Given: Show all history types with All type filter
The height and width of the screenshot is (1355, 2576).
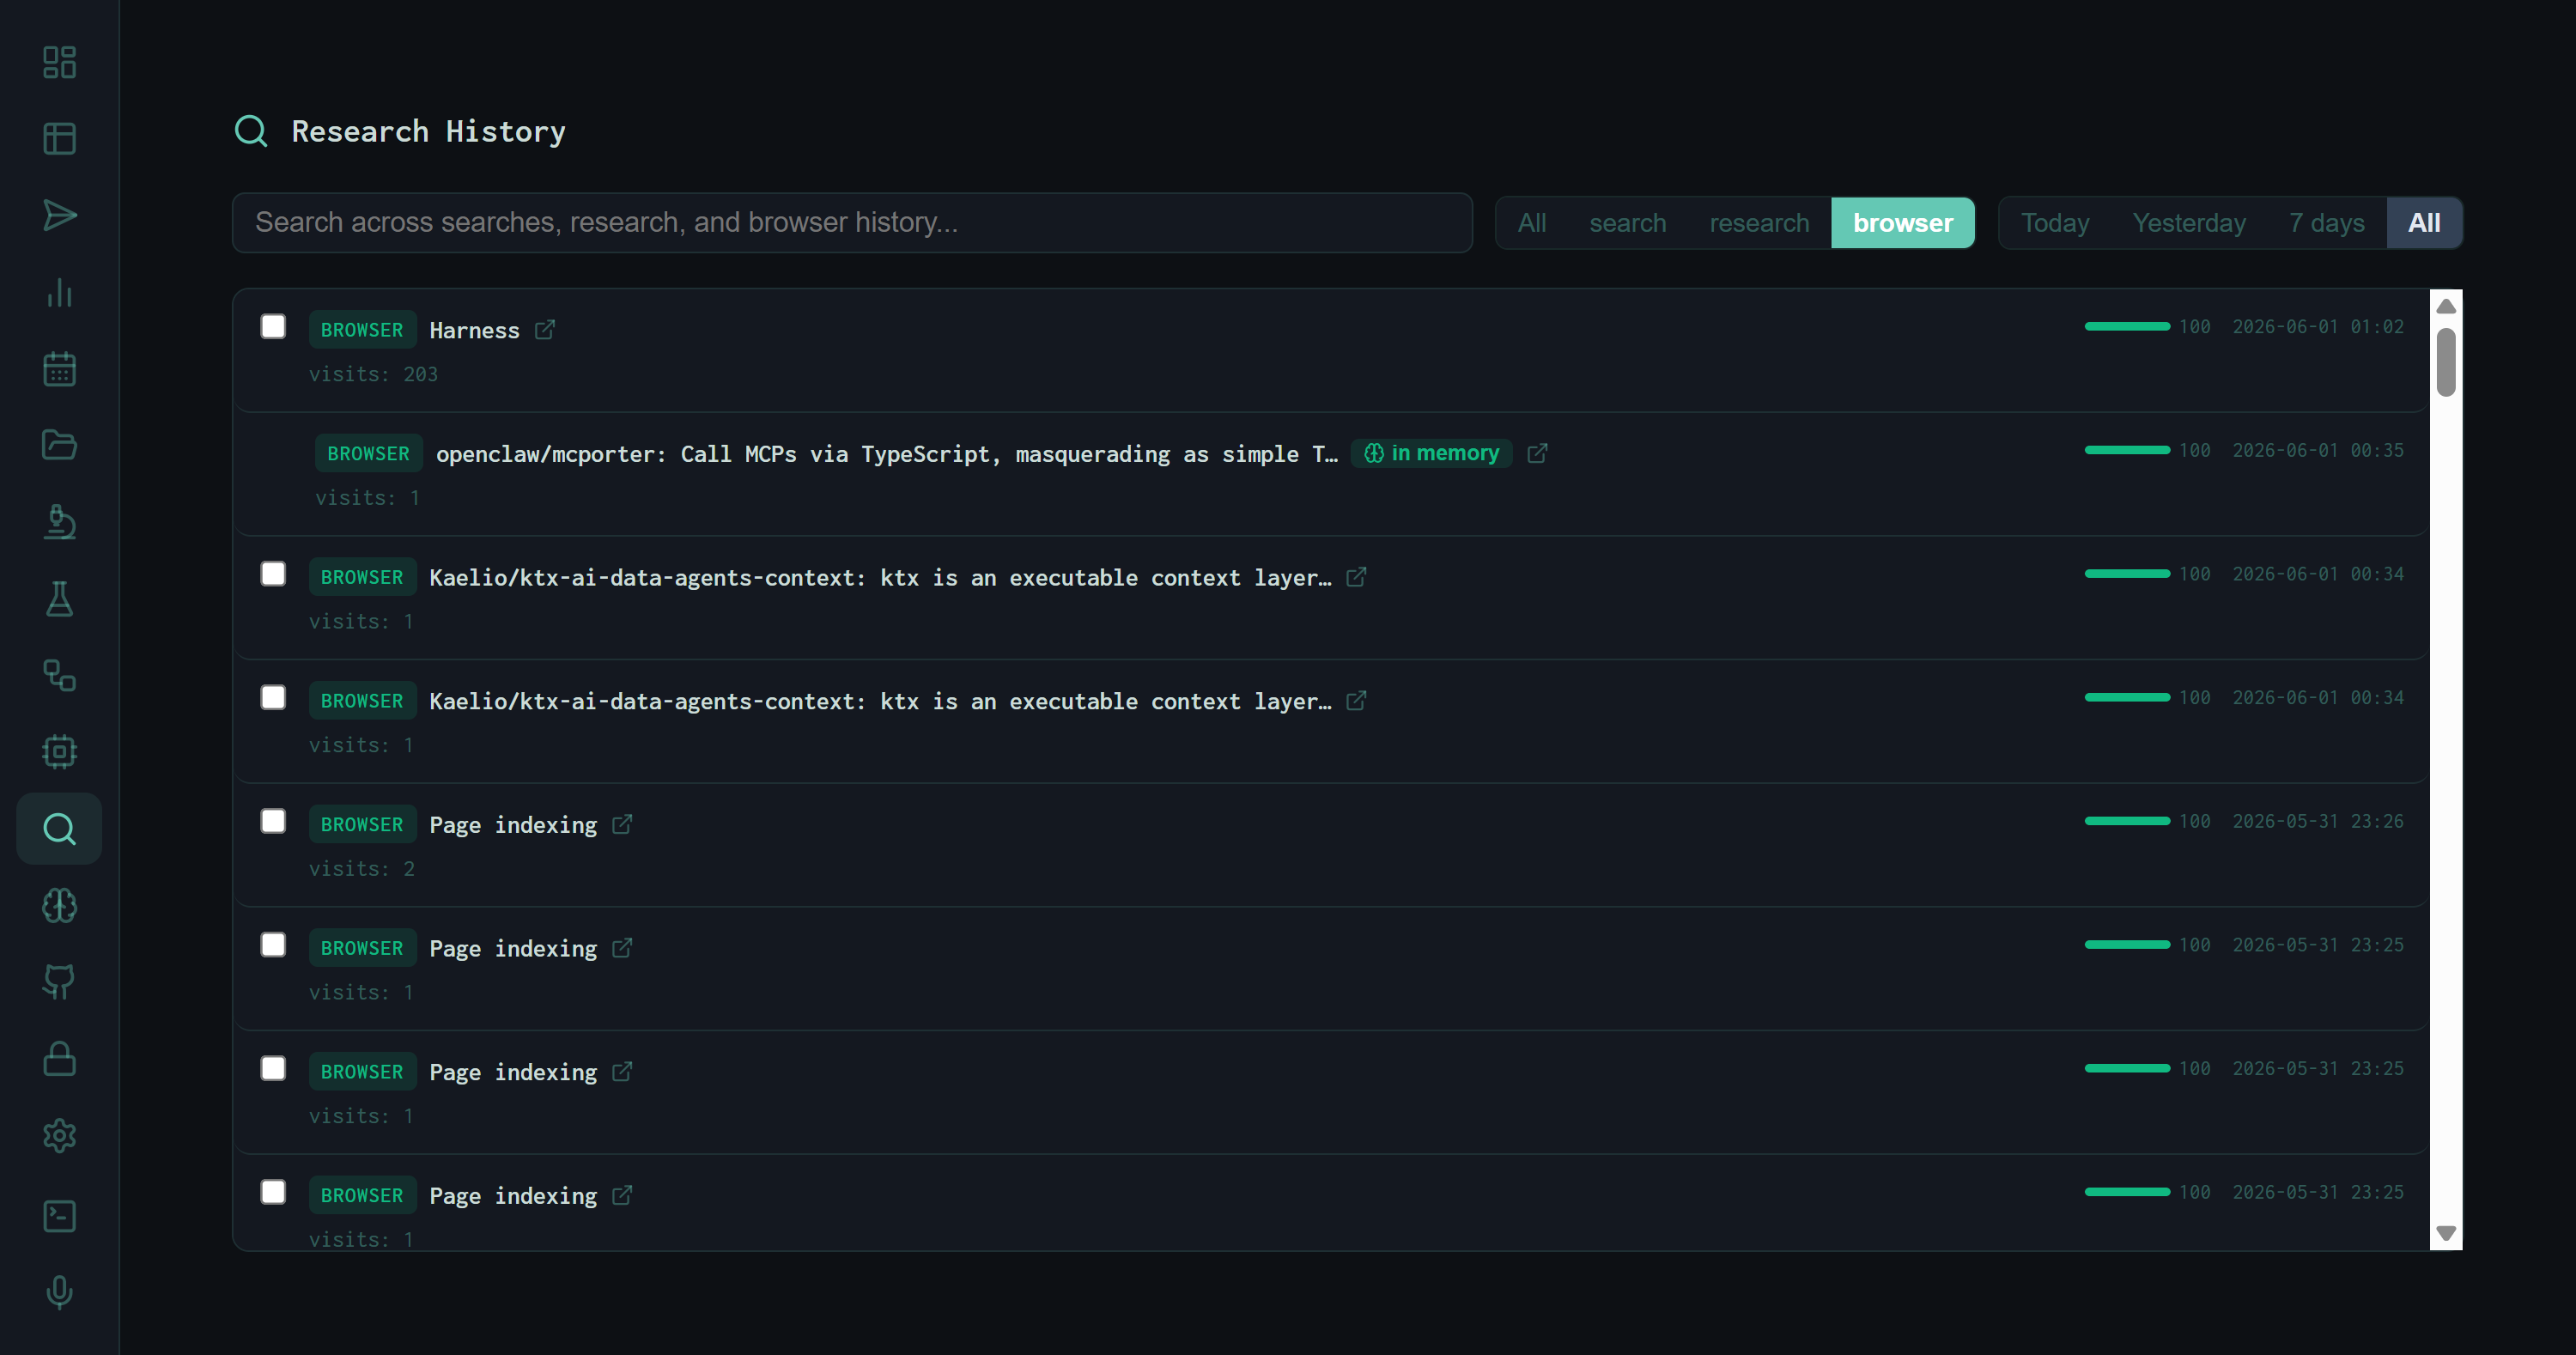Looking at the screenshot, I should (1532, 223).
